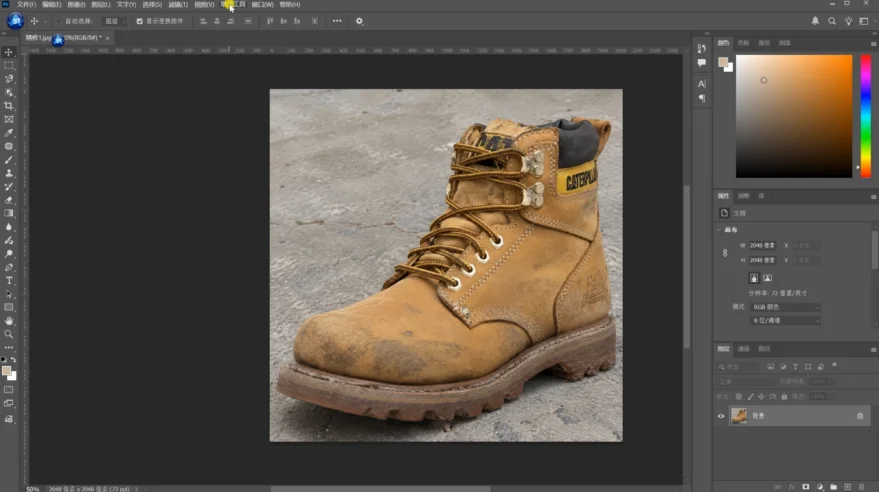The height and width of the screenshot is (493, 879).
Task: Select the Clone Stamp tool
Action: [x=9, y=173]
